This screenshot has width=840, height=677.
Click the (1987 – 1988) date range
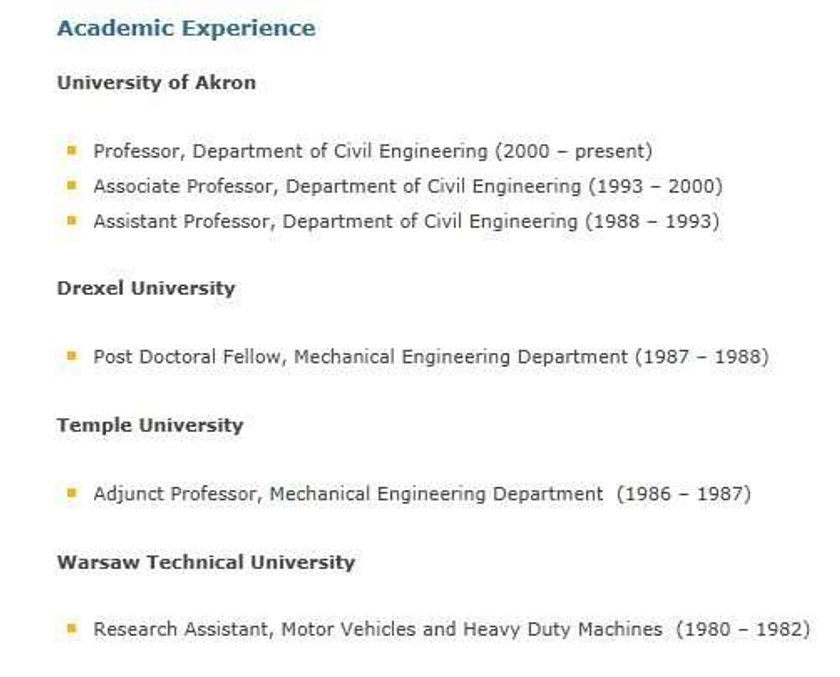702,357
